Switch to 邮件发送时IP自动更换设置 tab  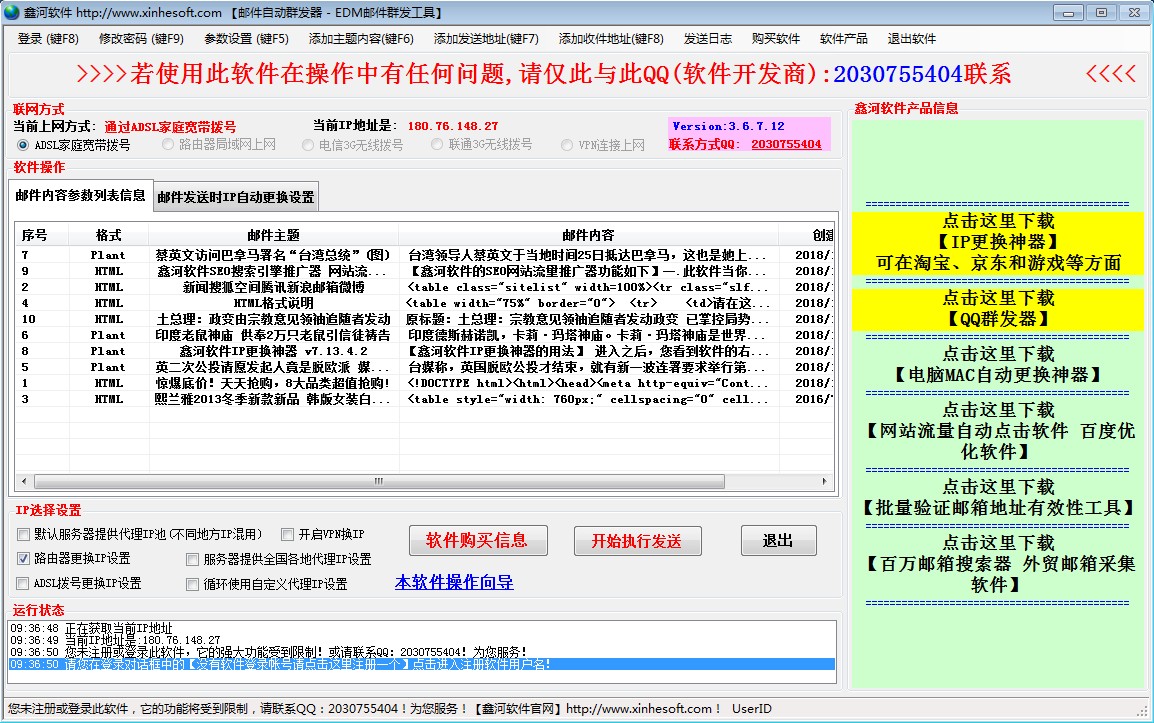(x=236, y=197)
